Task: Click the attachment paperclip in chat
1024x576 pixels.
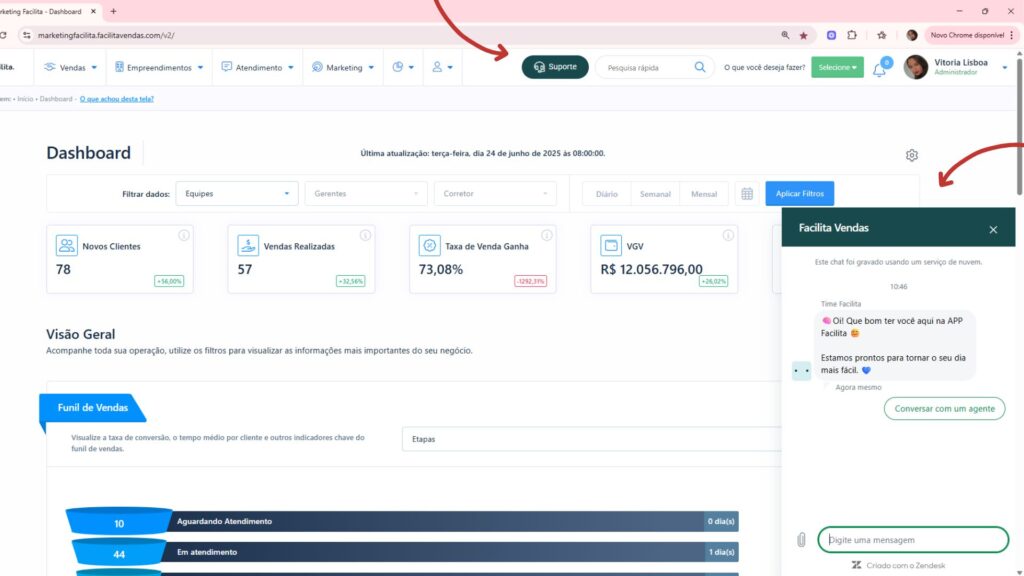Action: [801, 540]
